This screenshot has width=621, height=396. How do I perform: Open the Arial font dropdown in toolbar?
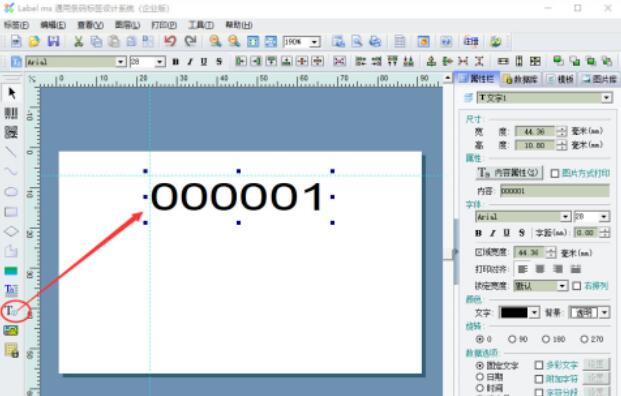point(121,62)
